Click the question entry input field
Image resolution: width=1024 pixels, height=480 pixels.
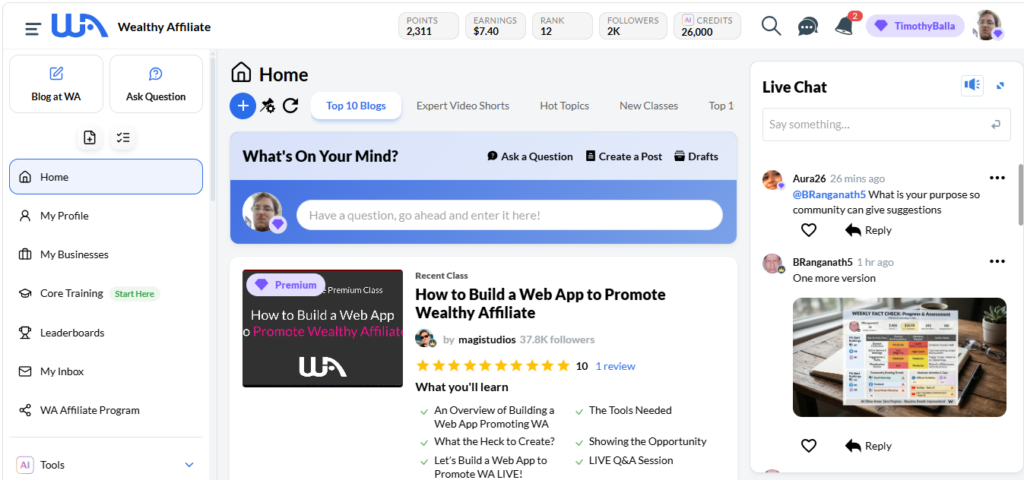509,215
